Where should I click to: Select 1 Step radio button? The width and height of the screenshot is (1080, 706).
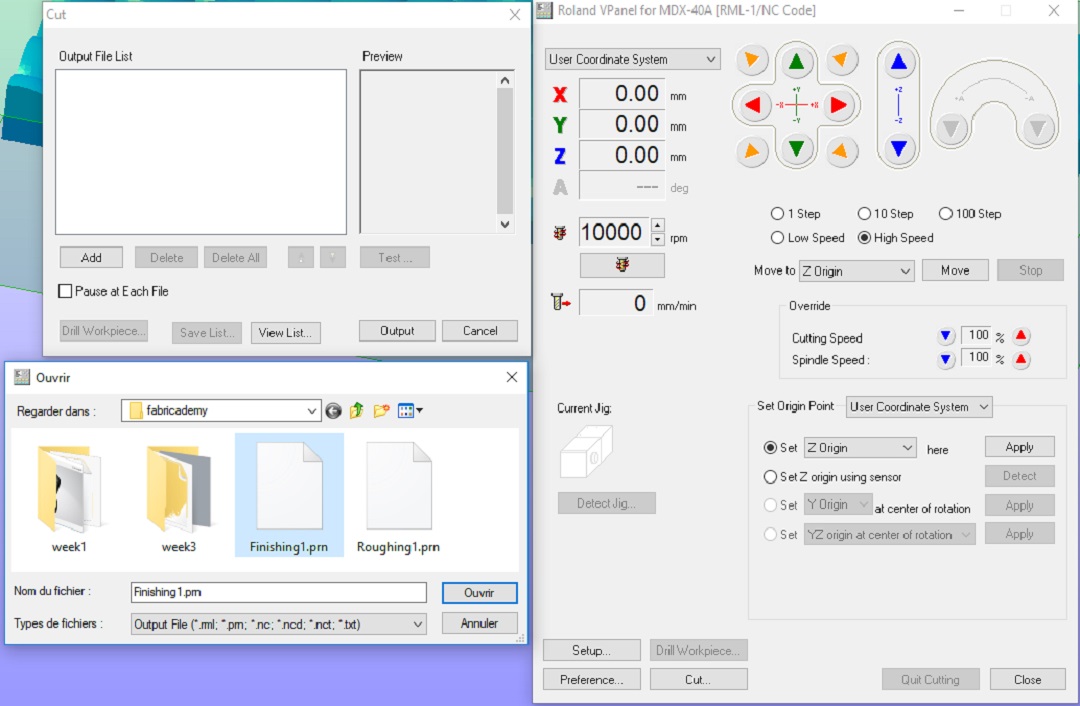tap(777, 214)
